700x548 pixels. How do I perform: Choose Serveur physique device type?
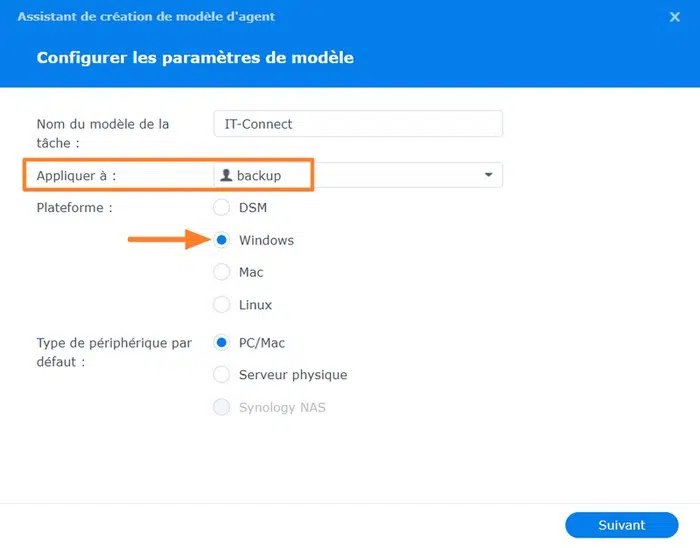click(222, 375)
